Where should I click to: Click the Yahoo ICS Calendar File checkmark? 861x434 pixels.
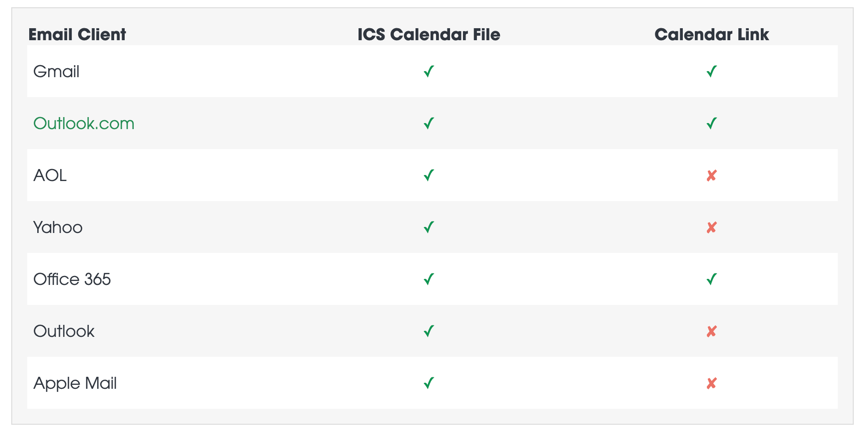point(428,228)
